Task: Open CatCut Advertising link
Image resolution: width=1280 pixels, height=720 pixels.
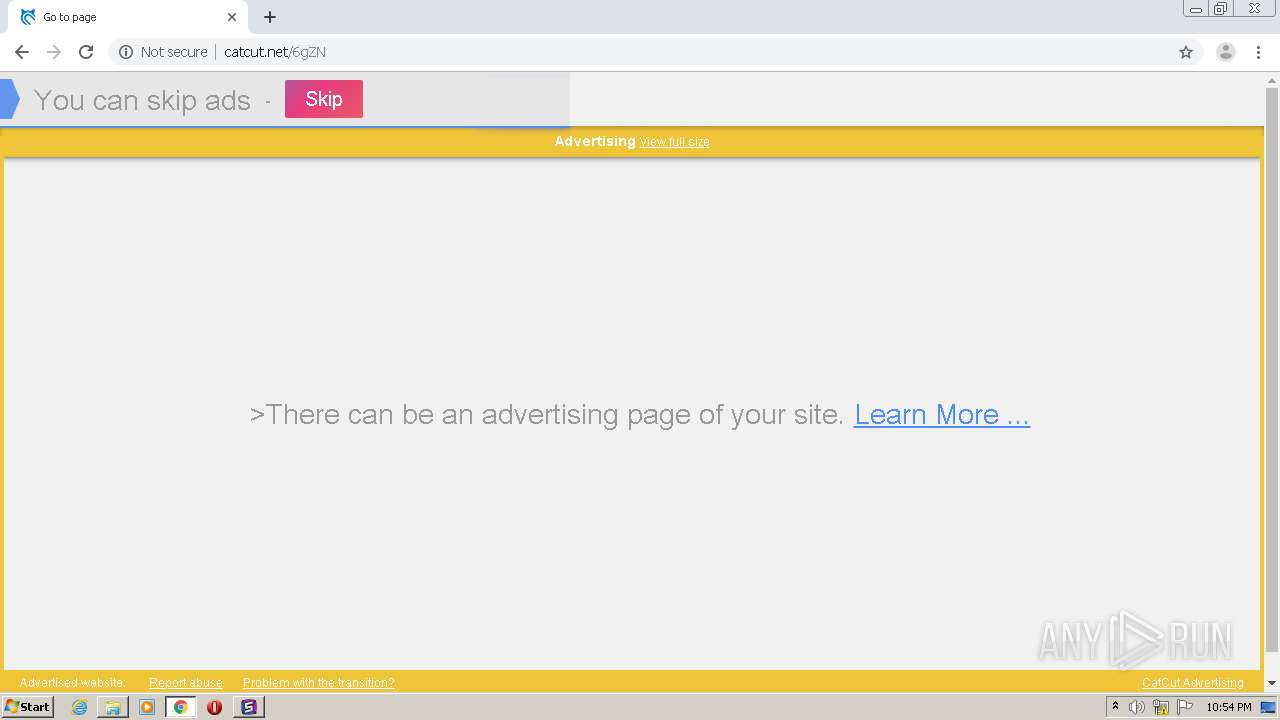Action: click(x=1193, y=683)
